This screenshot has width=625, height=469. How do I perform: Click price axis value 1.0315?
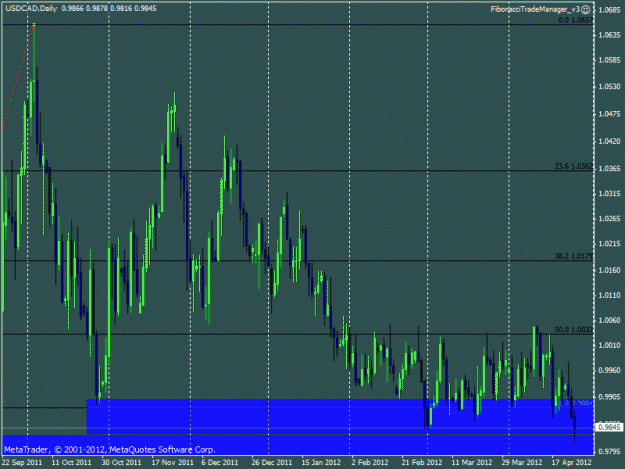(609, 194)
